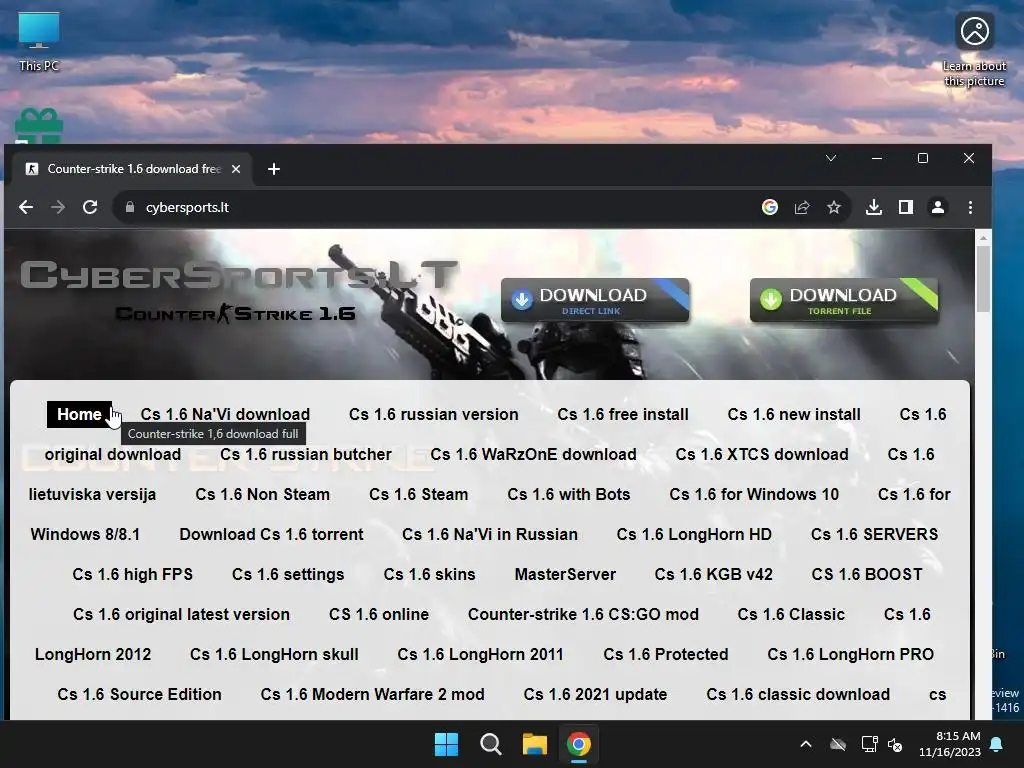This screenshot has width=1024, height=768.
Task: Share this page using the share icon
Action: point(802,207)
